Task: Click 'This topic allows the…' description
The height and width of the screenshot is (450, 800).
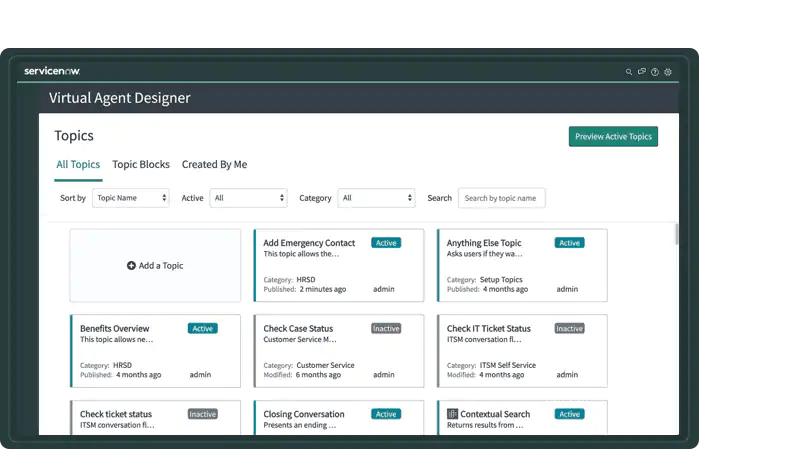Action: pyautogui.click(x=301, y=254)
